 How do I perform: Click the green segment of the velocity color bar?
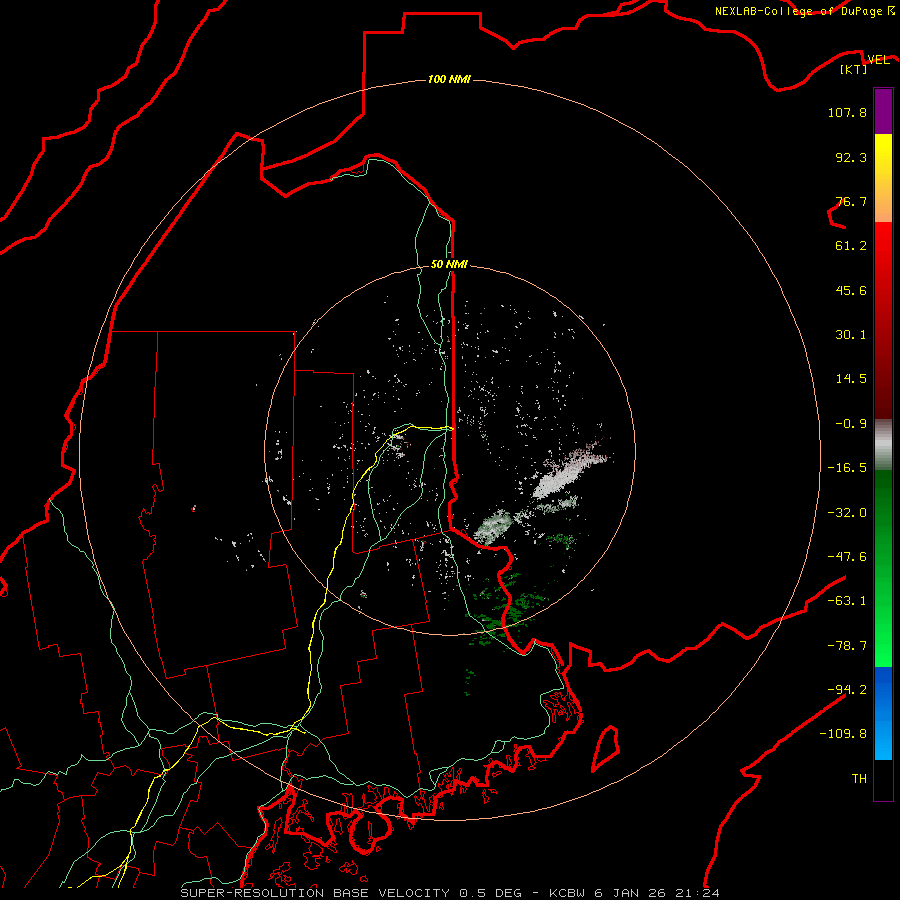click(x=883, y=568)
